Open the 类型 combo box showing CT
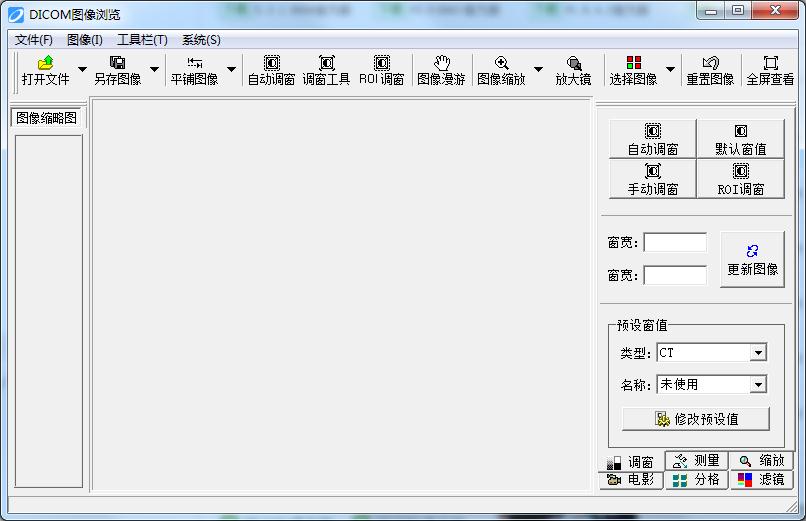 point(711,352)
